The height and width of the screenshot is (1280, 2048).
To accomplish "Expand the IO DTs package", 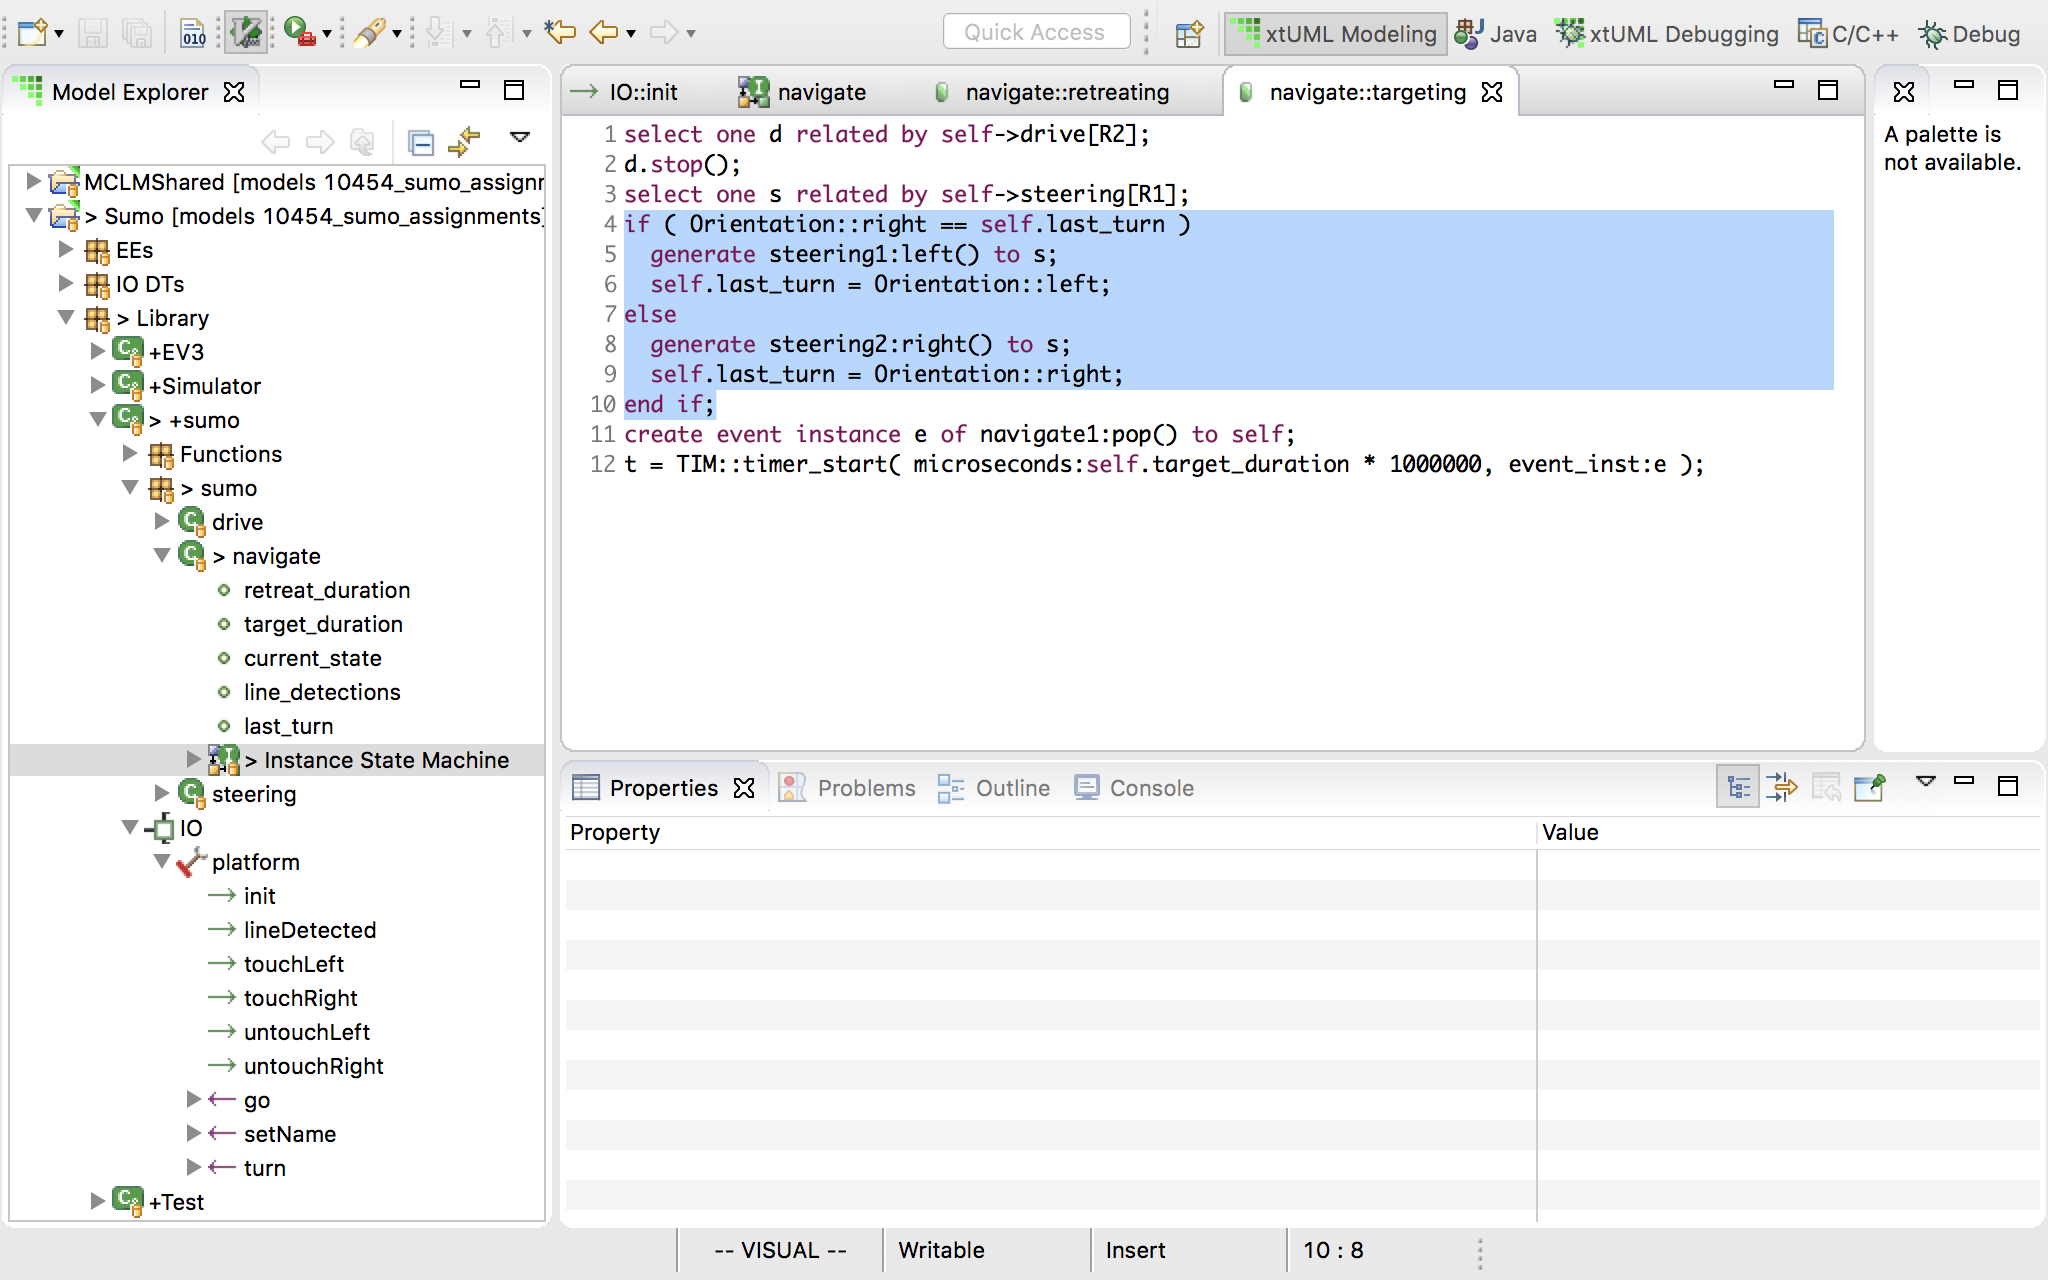I will pyautogui.click(x=66, y=283).
